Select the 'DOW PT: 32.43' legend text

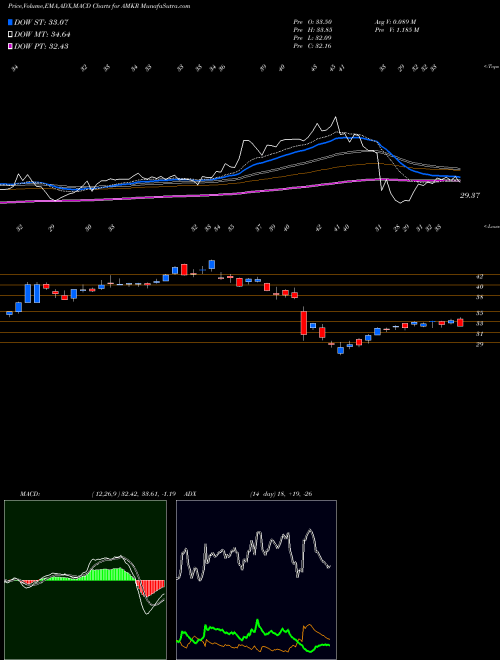tap(41, 46)
